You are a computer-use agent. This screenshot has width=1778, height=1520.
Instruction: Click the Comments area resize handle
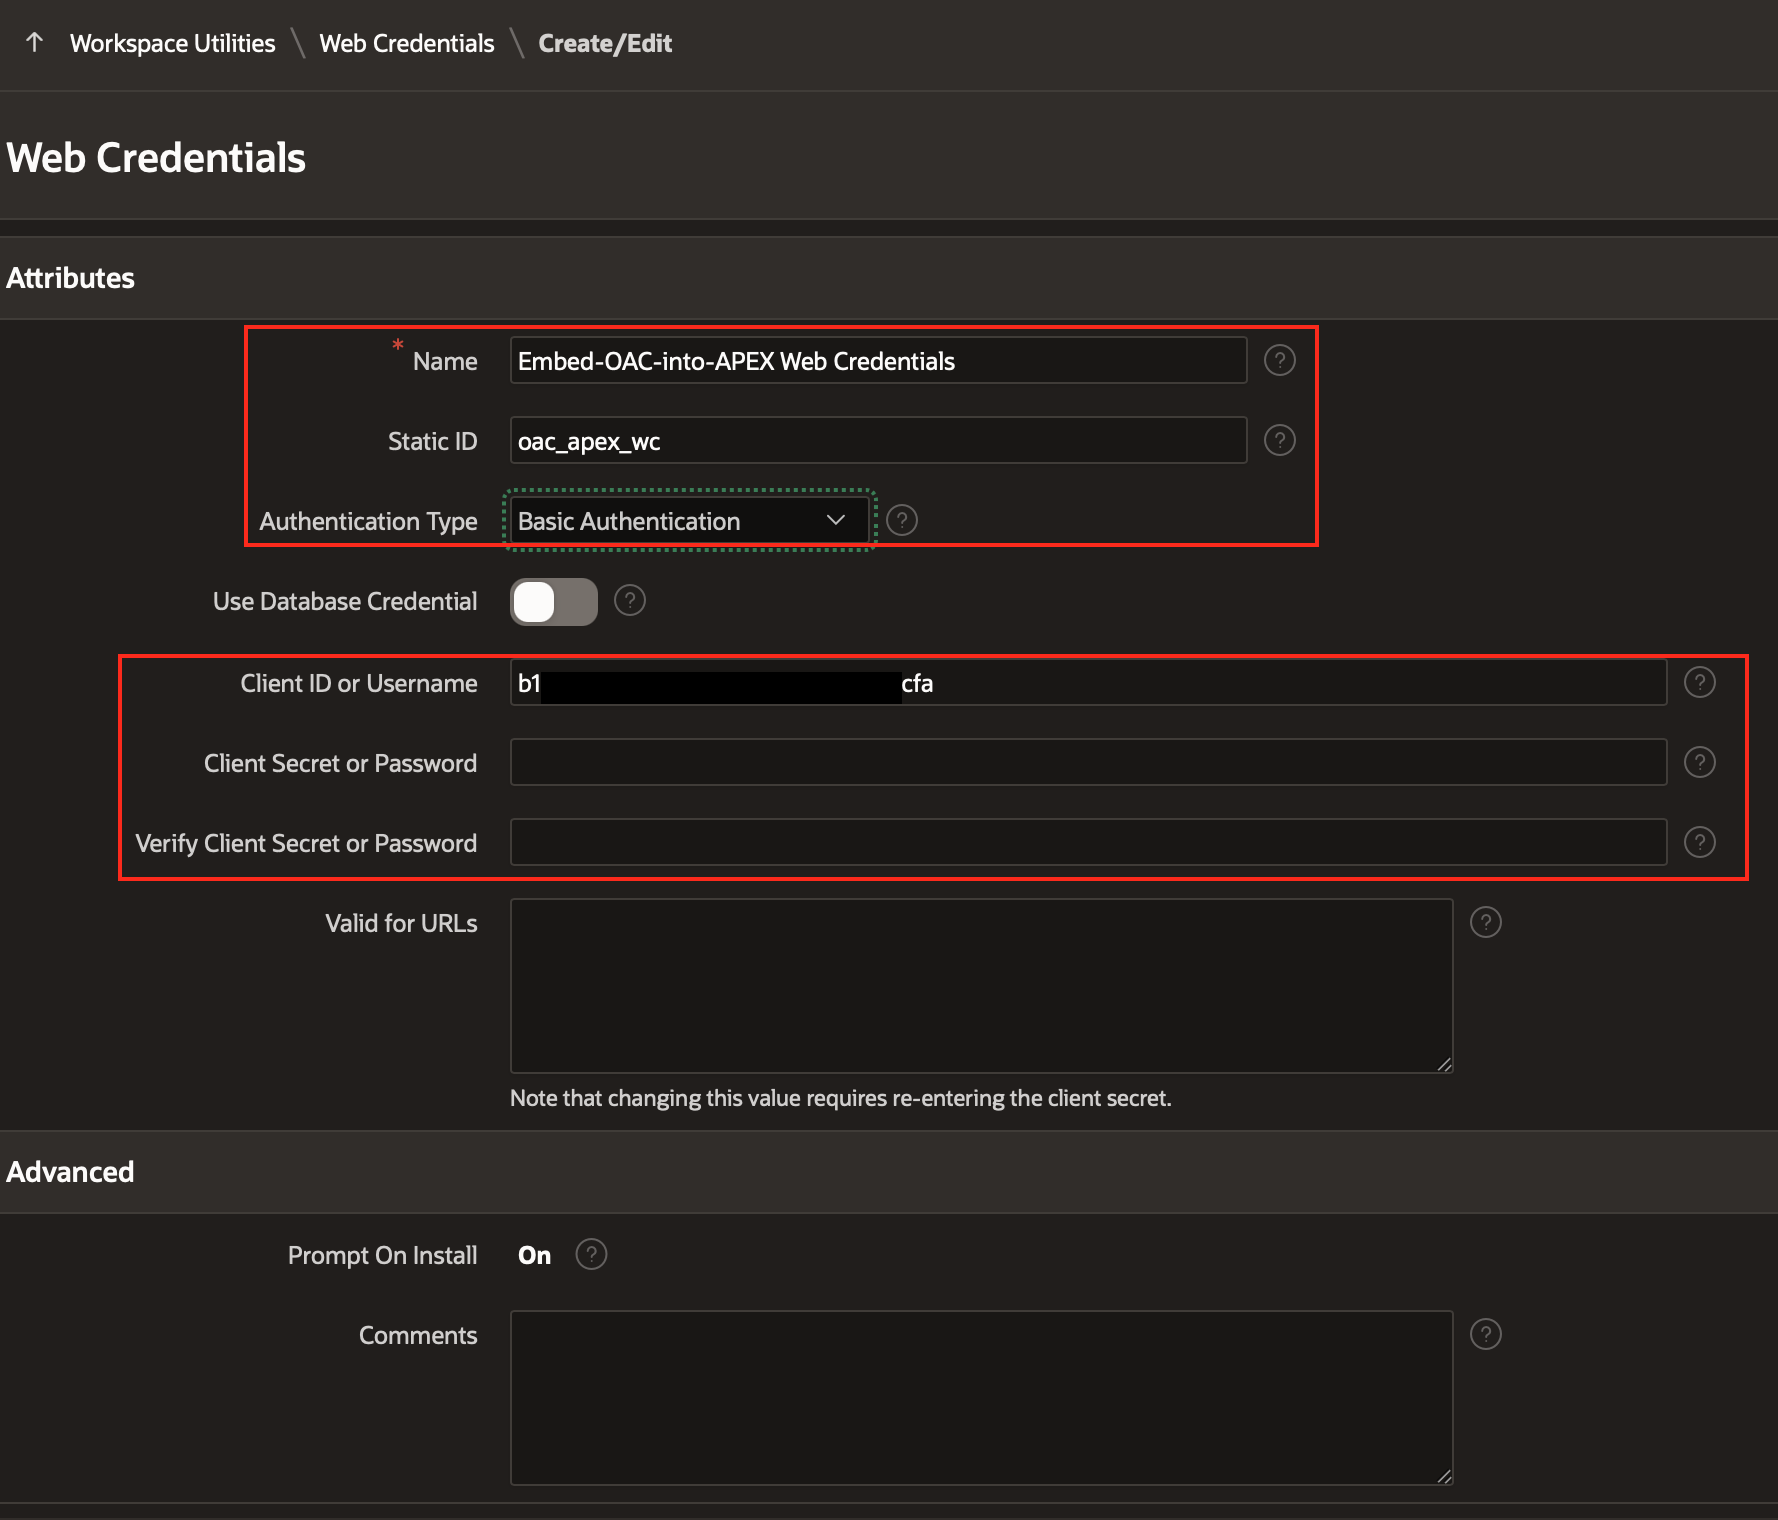tap(1444, 1477)
